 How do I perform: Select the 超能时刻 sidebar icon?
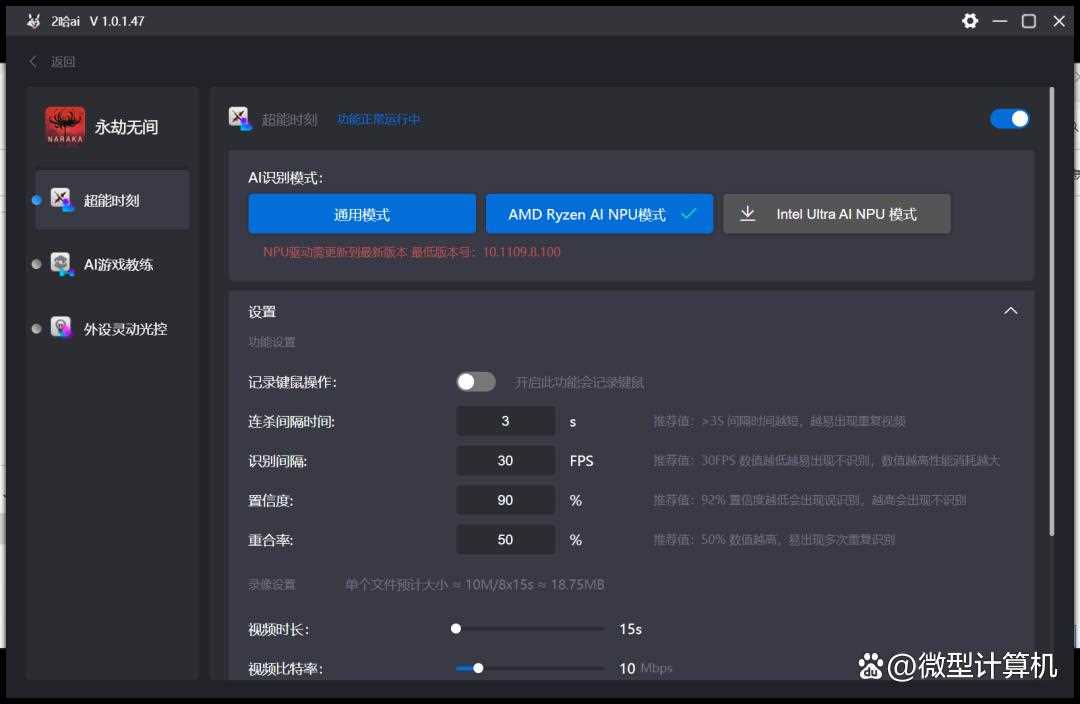click(x=63, y=200)
